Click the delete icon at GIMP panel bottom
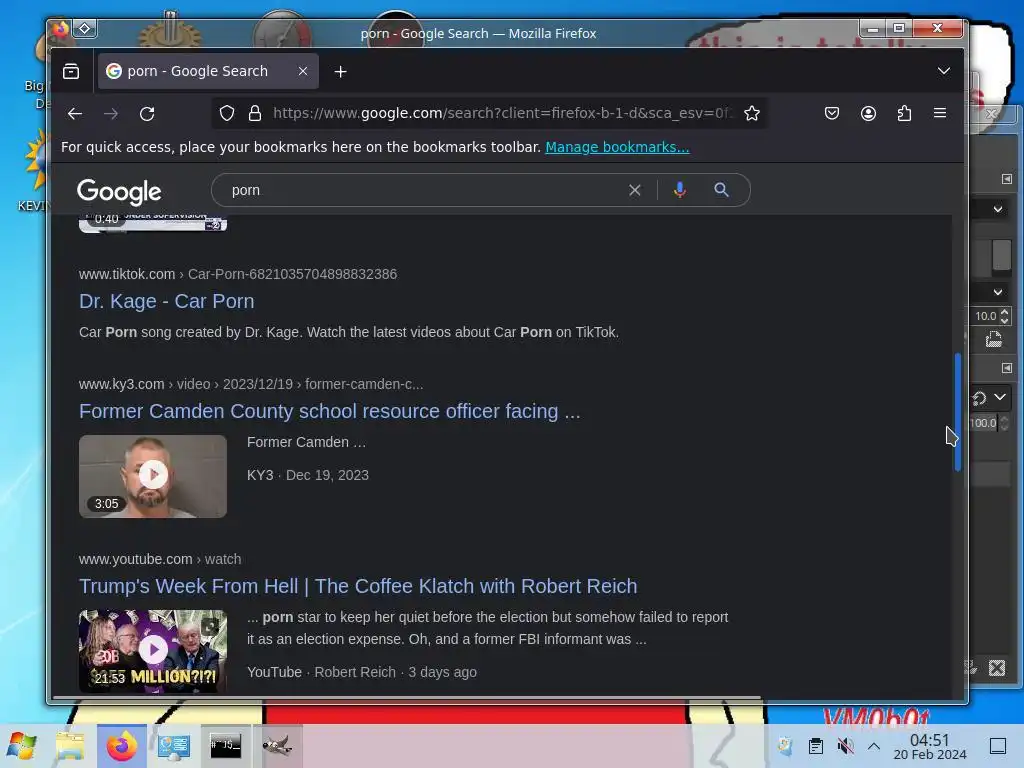 point(997,668)
